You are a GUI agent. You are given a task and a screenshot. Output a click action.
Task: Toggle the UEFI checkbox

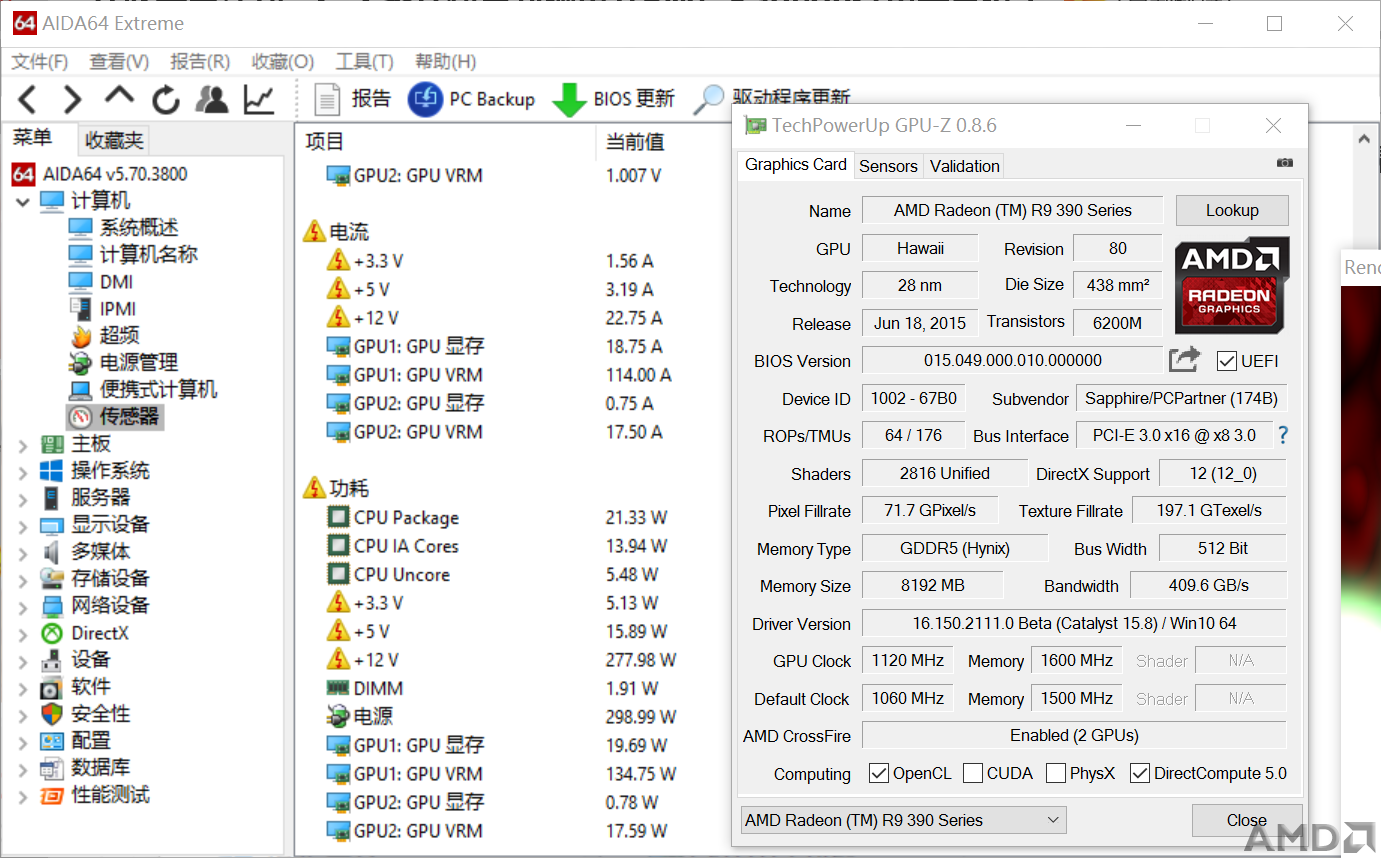[1227, 361]
